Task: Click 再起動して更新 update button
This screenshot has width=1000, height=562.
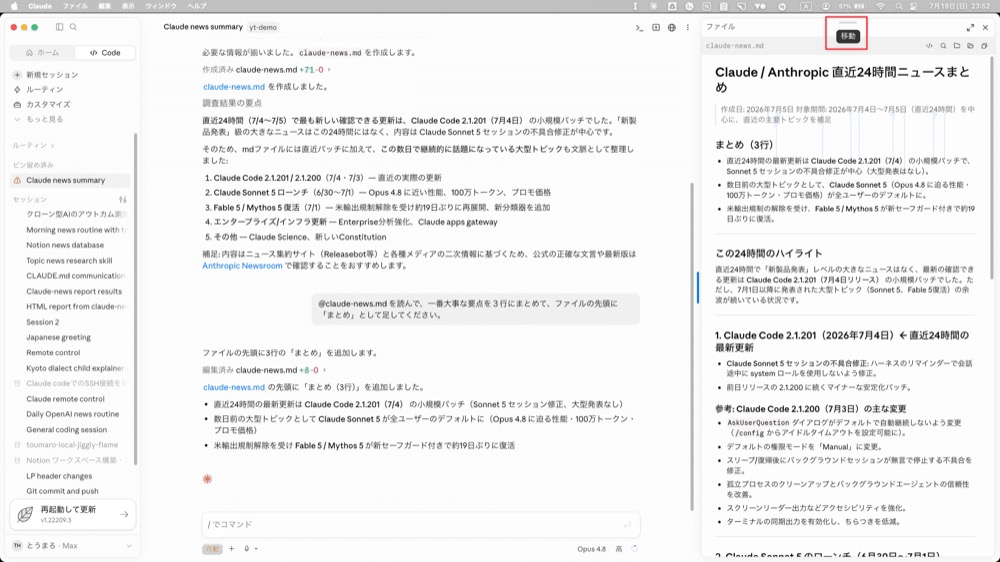Action: click(73, 514)
